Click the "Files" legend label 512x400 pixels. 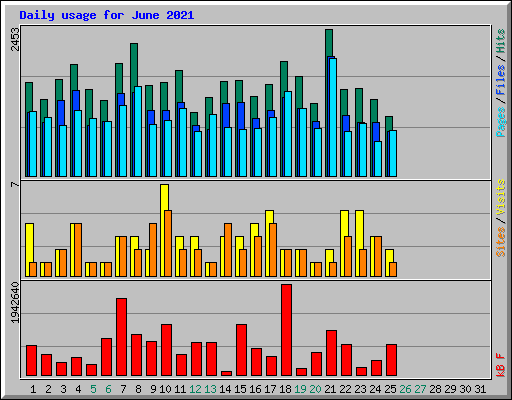[500, 80]
